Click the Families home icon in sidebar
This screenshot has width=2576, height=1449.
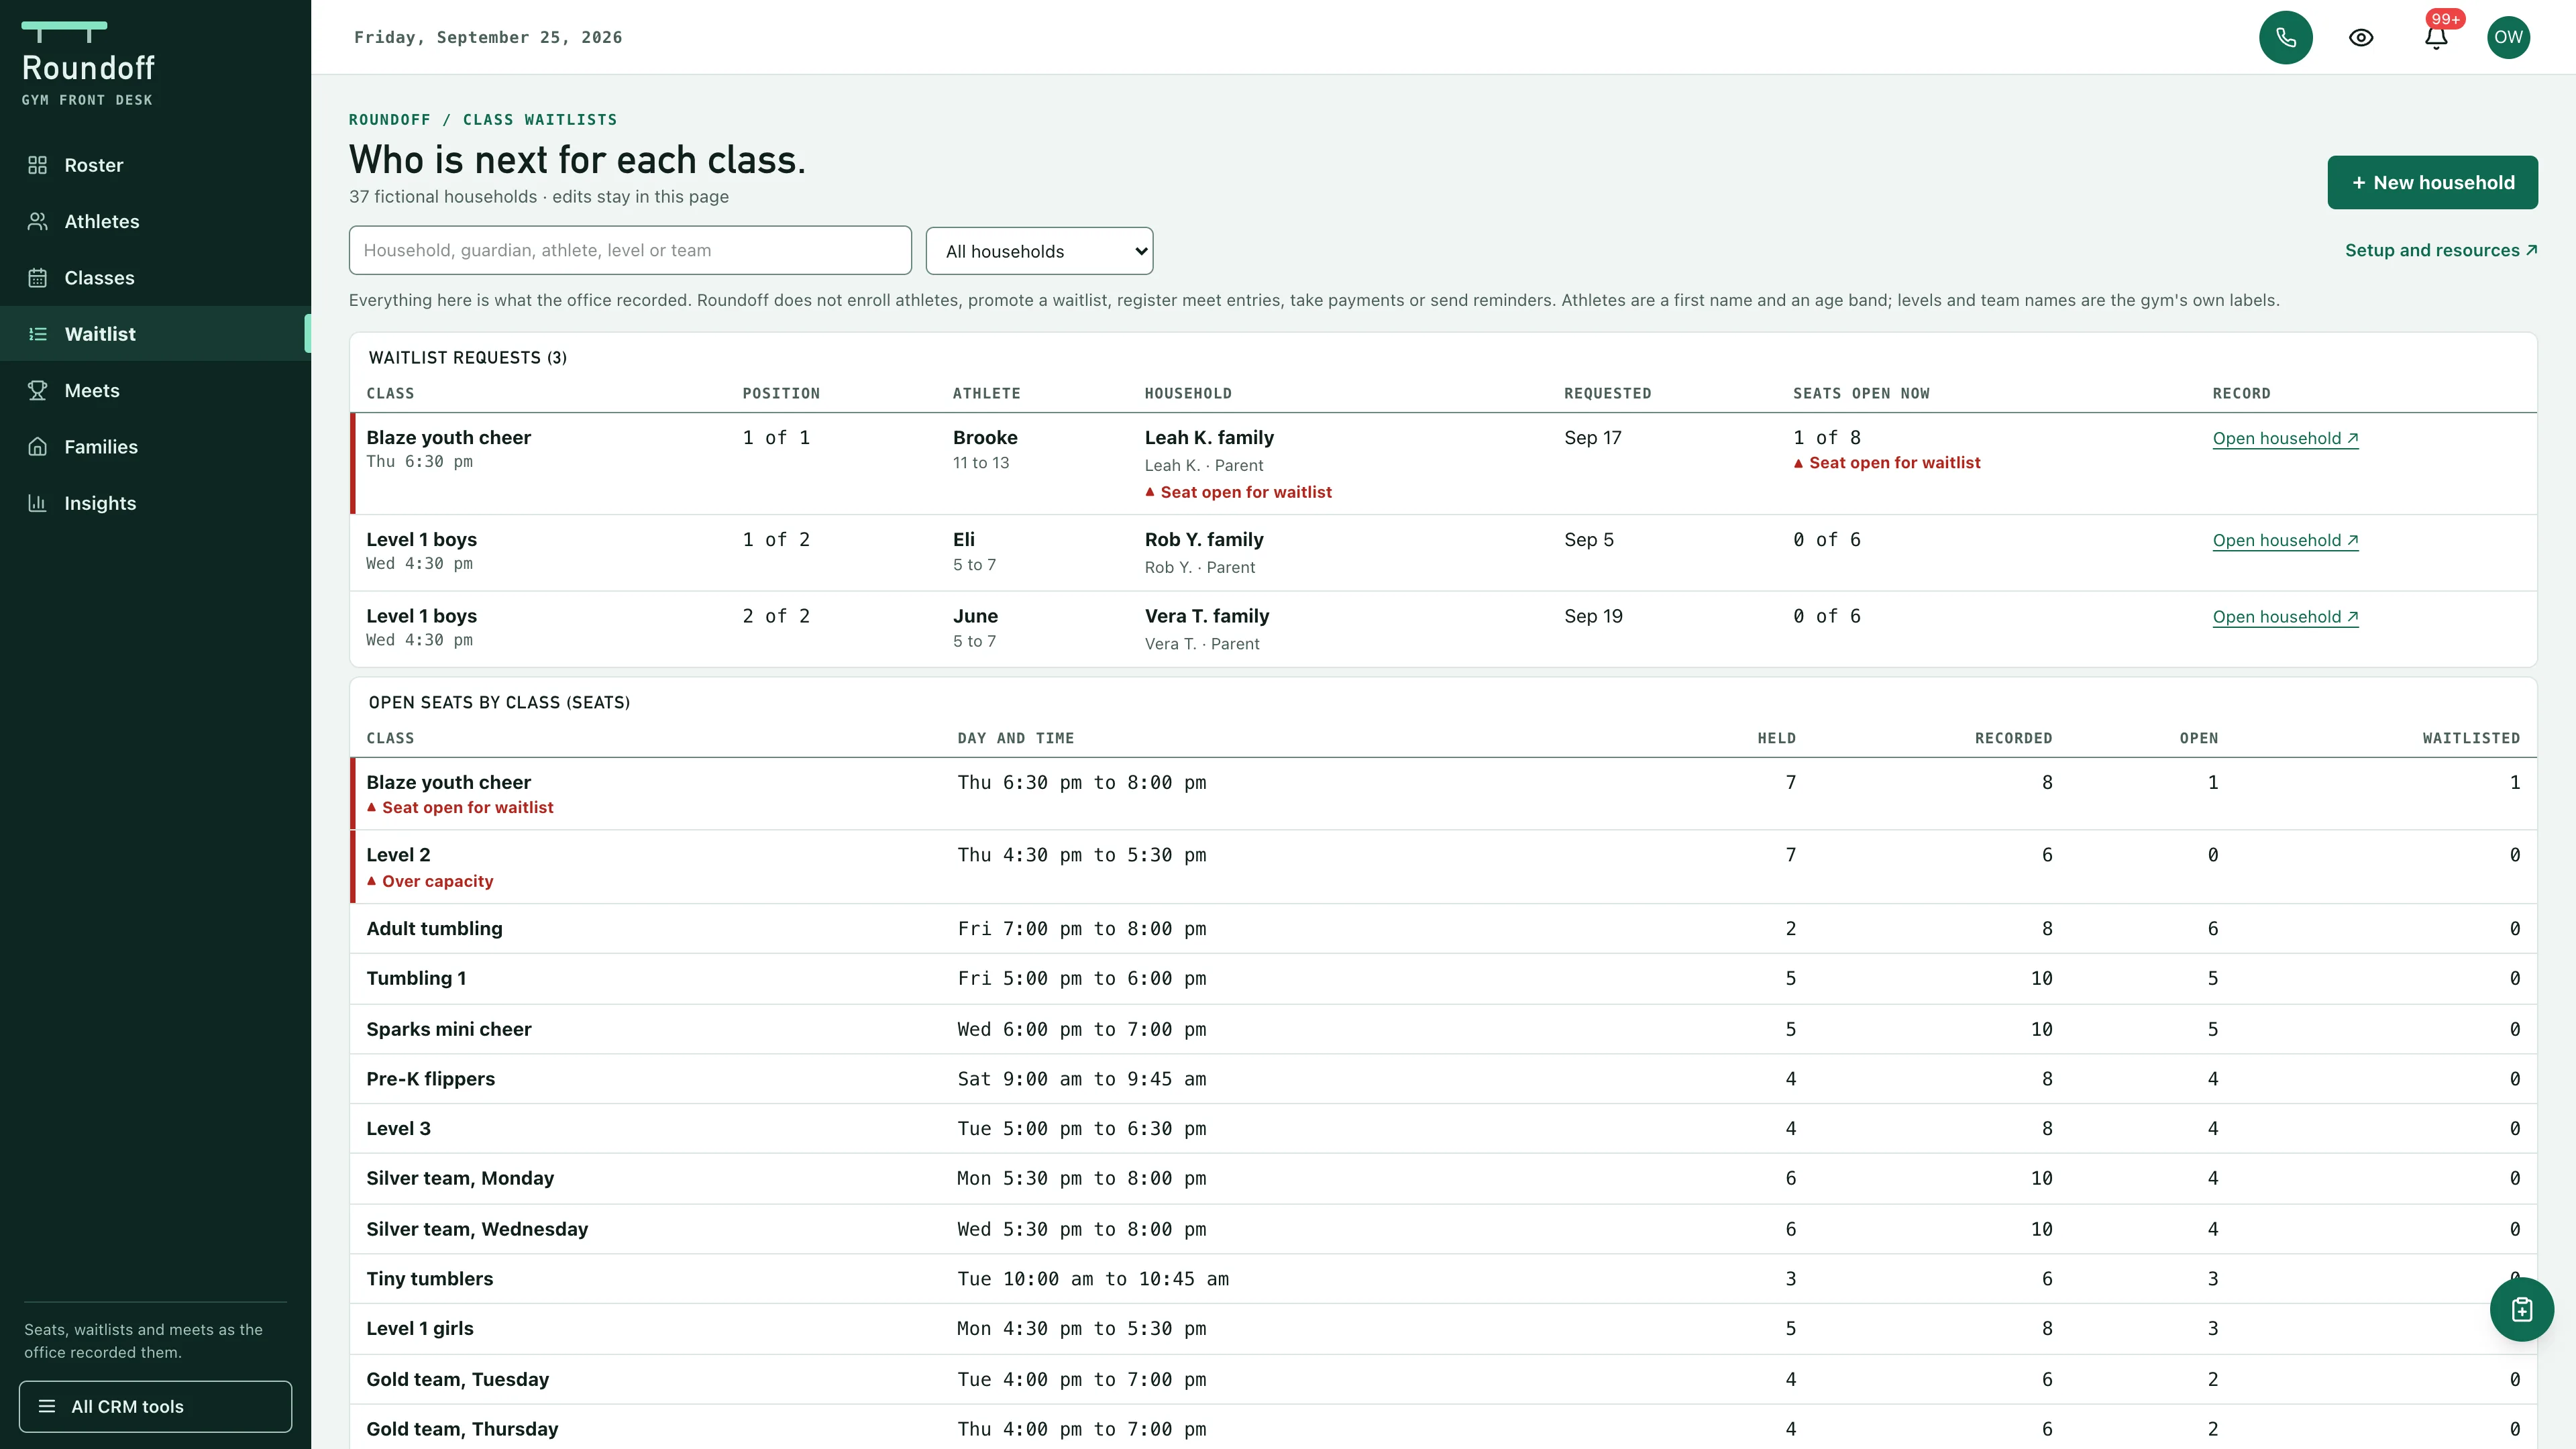pyautogui.click(x=38, y=447)
